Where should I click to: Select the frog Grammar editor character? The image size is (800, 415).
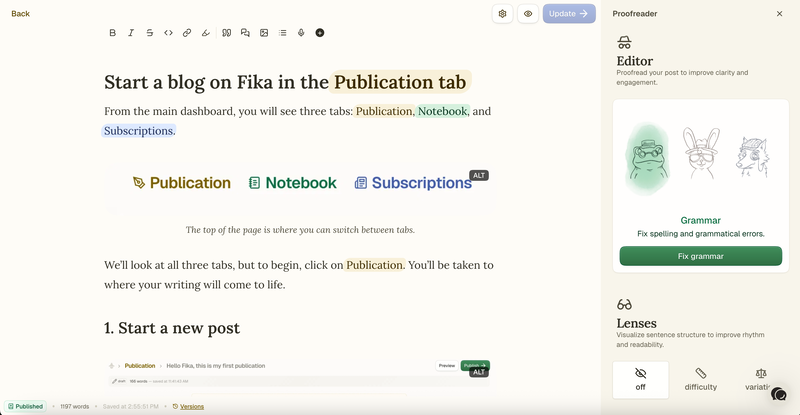[647, 158]
